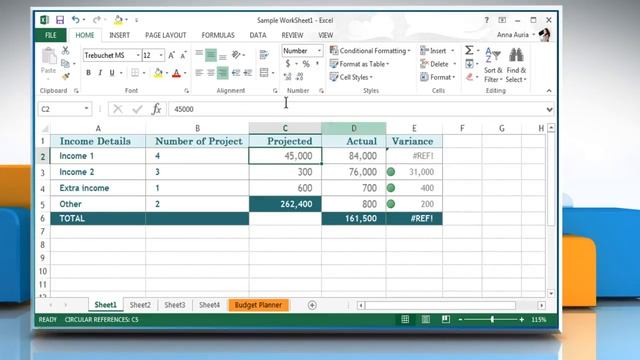Click Increase Decimal icon
Screen dimensions: 640x360
click(287, 76)
